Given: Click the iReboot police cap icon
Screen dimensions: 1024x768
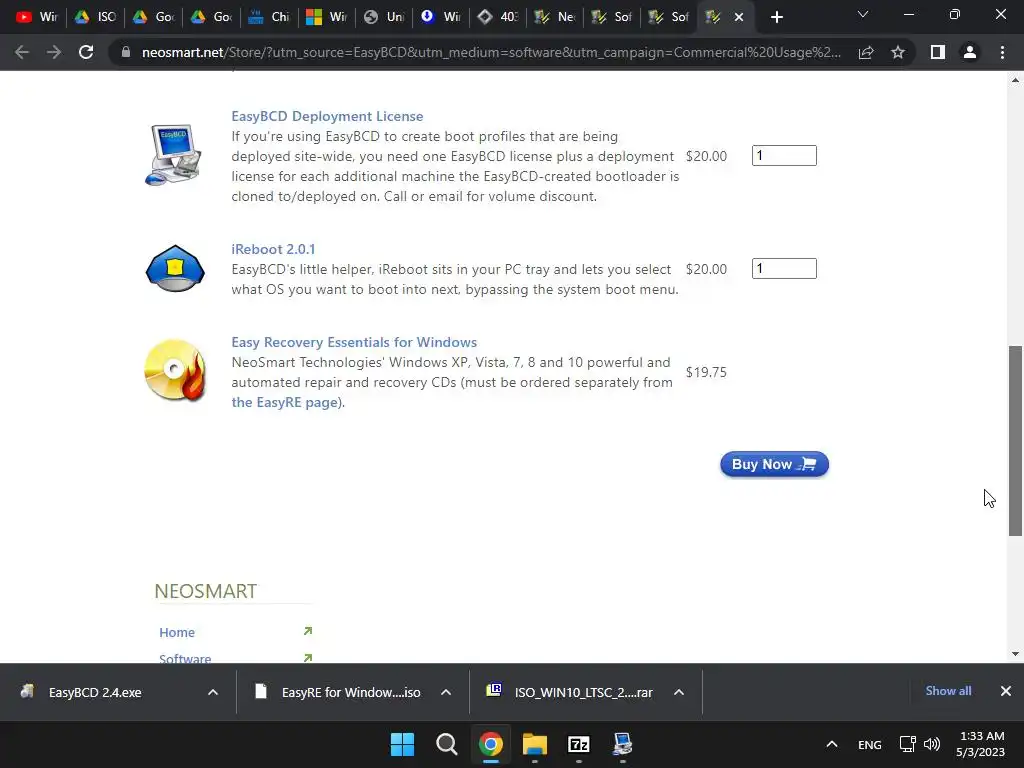Looking at the screenshot, I should tap(175, 268).
